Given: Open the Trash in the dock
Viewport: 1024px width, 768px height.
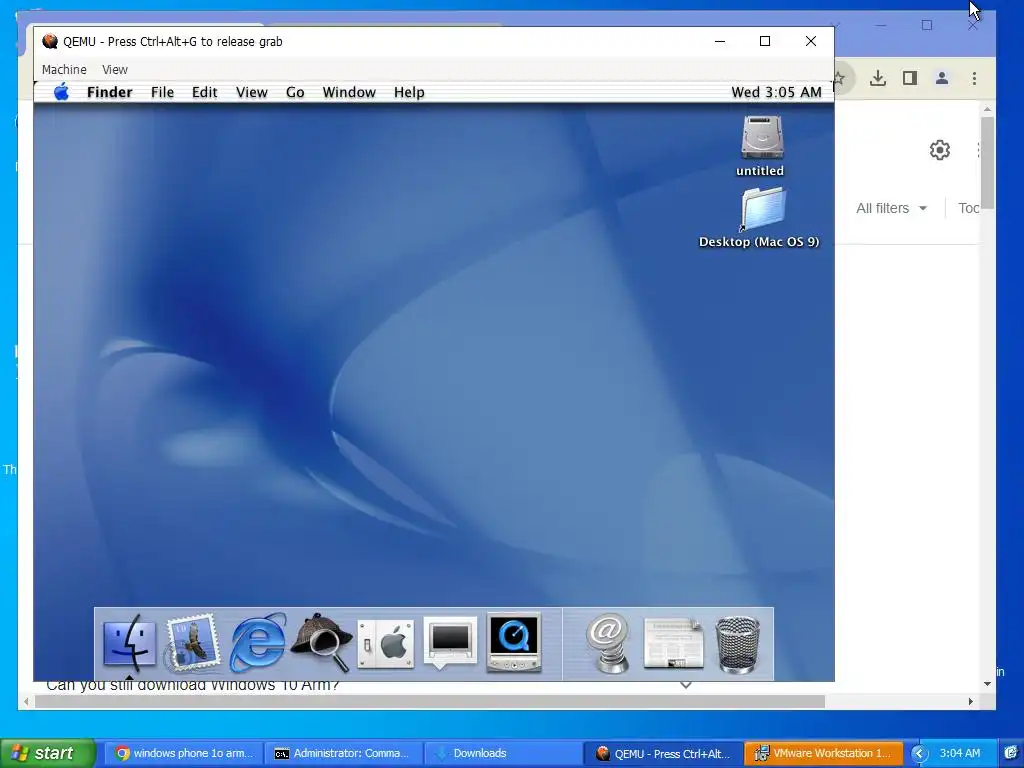Looking at the screenshot, I should [738, 644].
